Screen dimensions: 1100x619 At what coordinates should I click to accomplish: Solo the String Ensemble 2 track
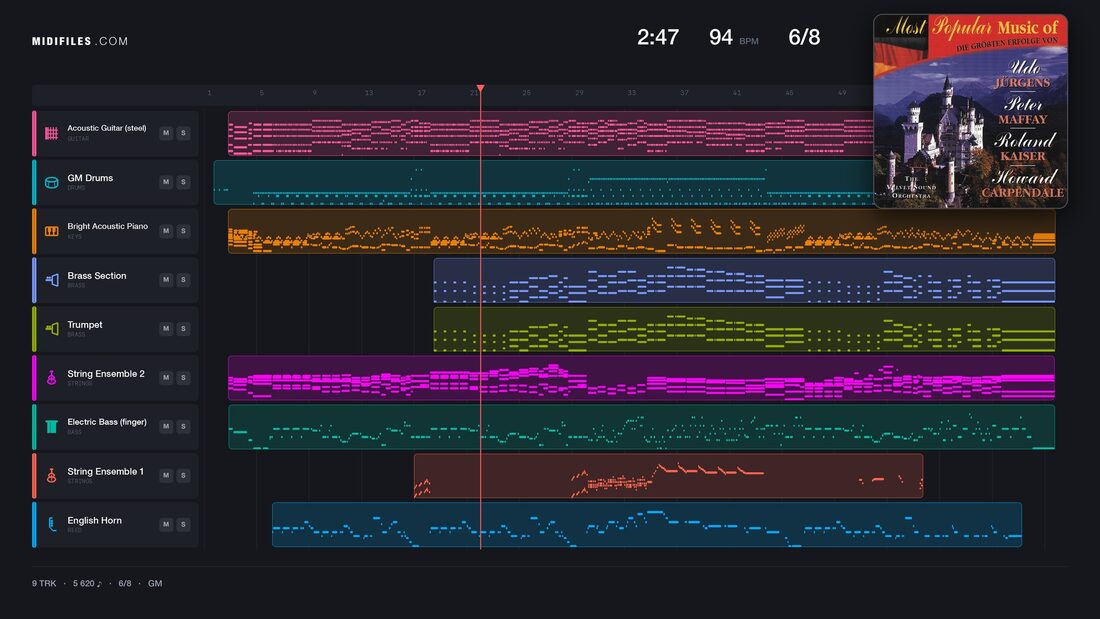point(183,378)
